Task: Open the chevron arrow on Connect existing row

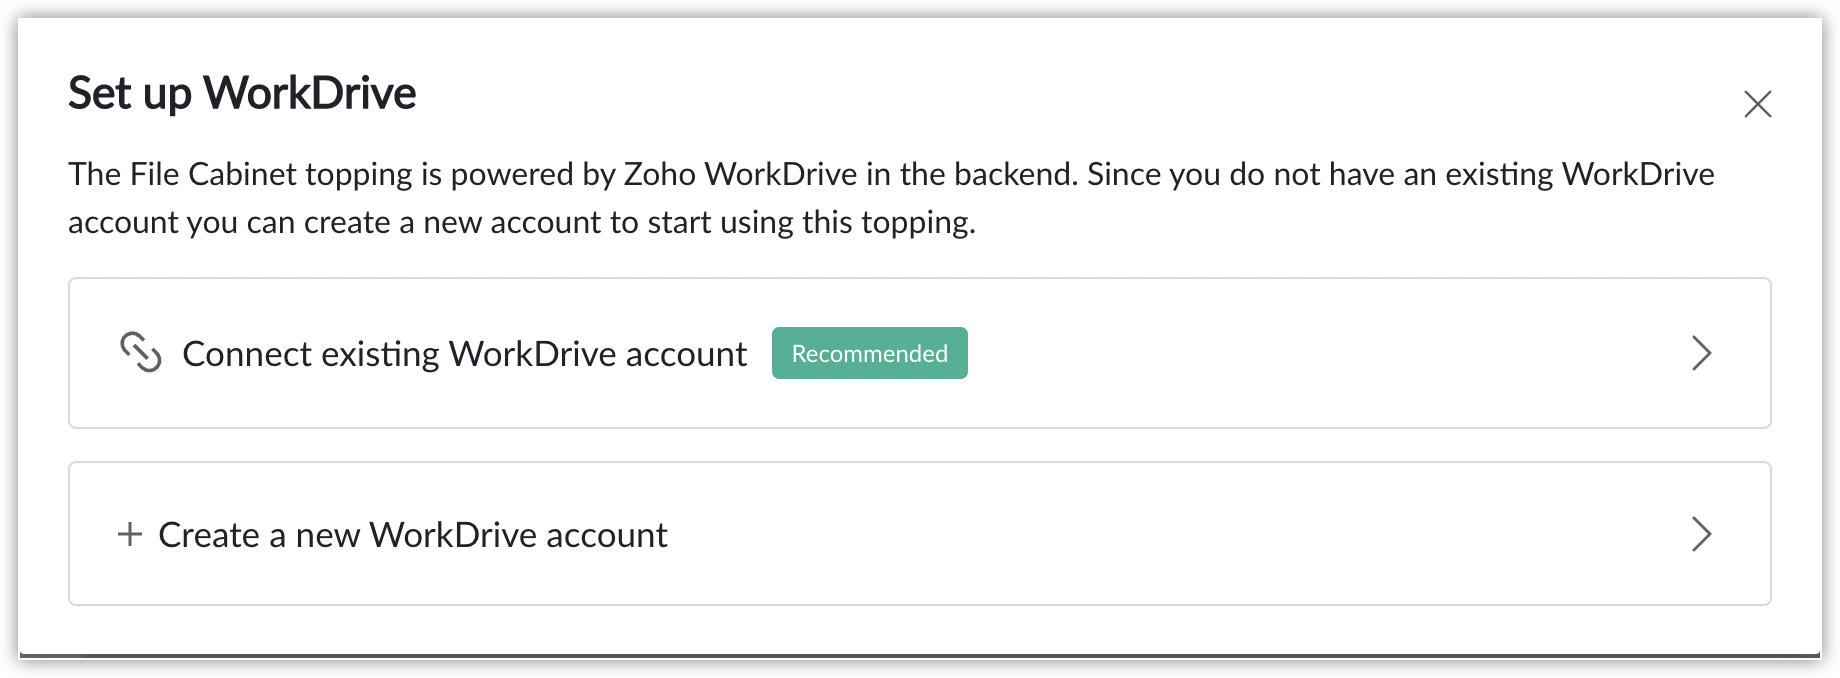Action: pos(1701,353)
